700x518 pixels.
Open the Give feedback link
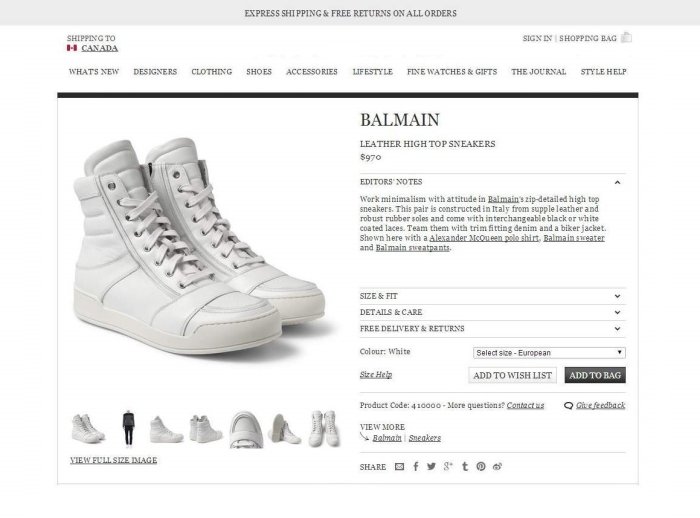pos(600,405)
